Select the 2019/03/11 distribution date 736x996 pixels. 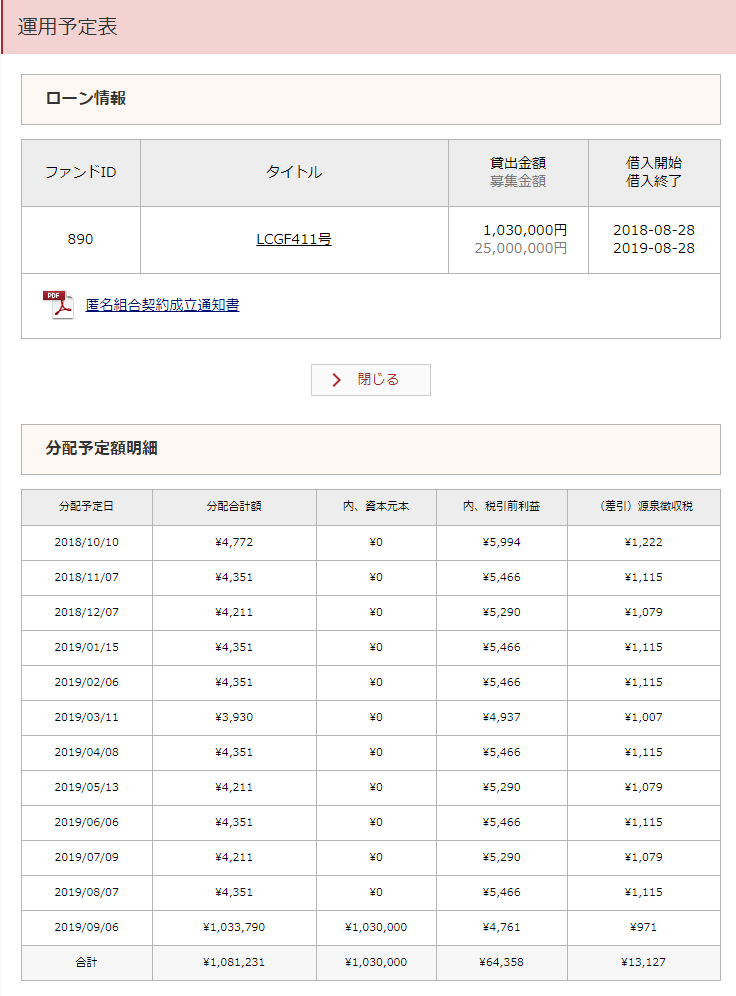pos(86,717)
